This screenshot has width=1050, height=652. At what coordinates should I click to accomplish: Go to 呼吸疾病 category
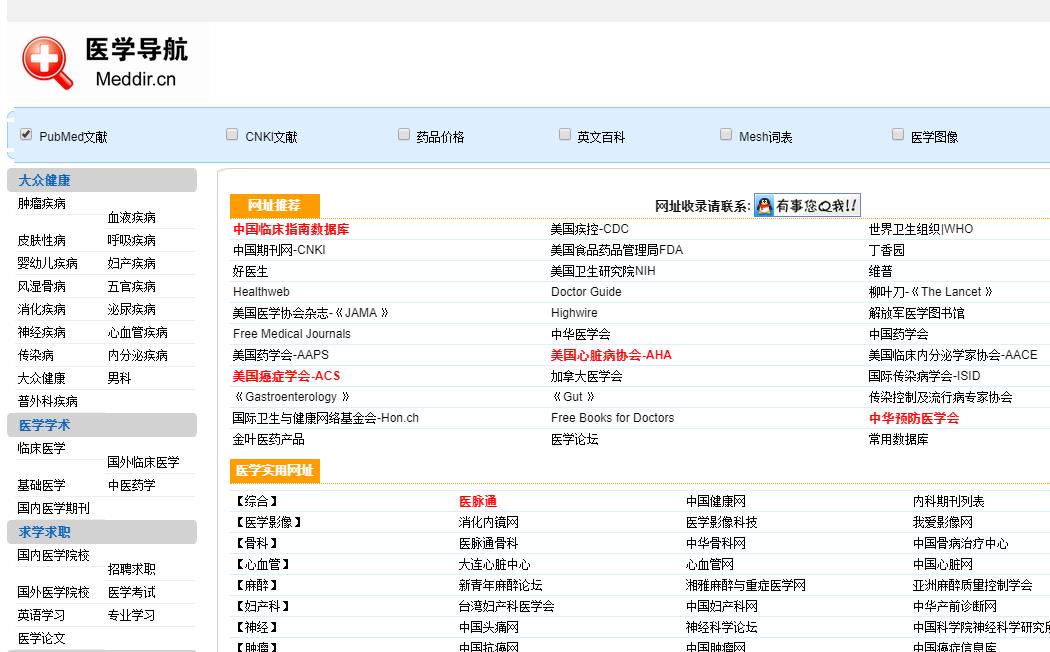[131, 240]
